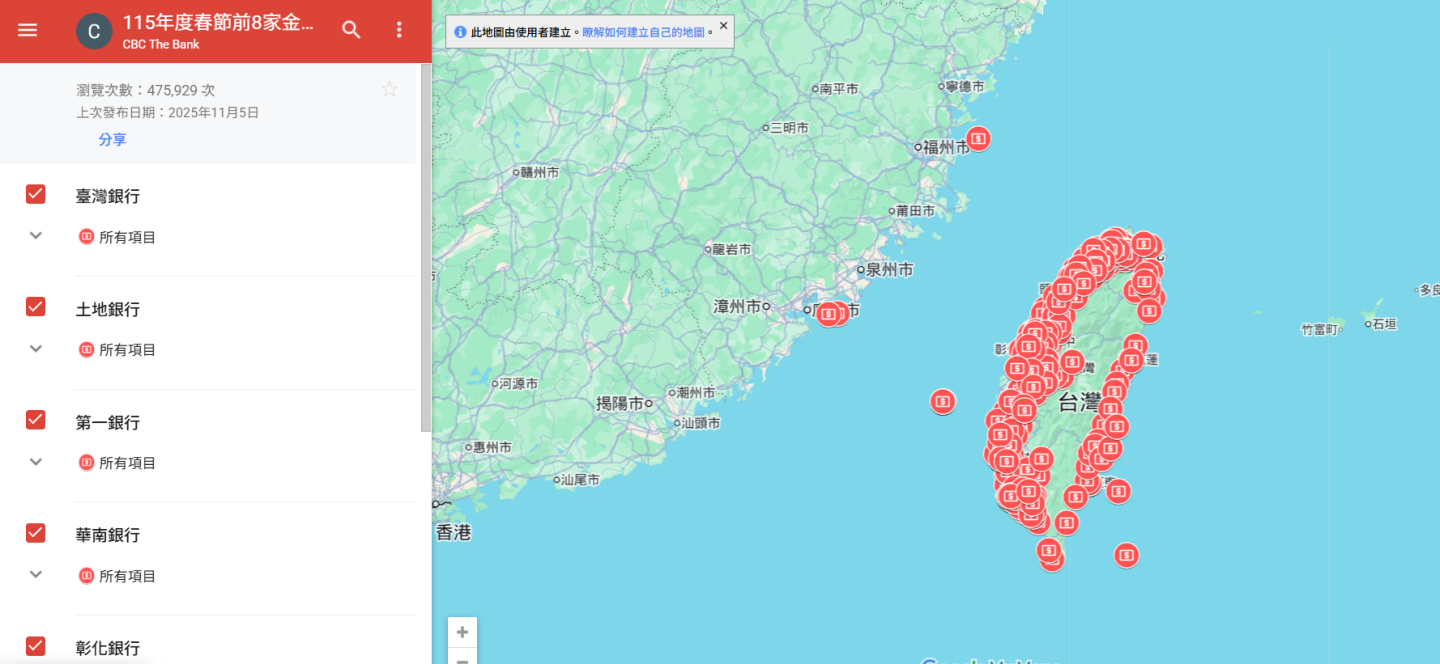
Task: Click the 所有項目 marker icon under 臺灣銀行
Action: click(85, 236)
